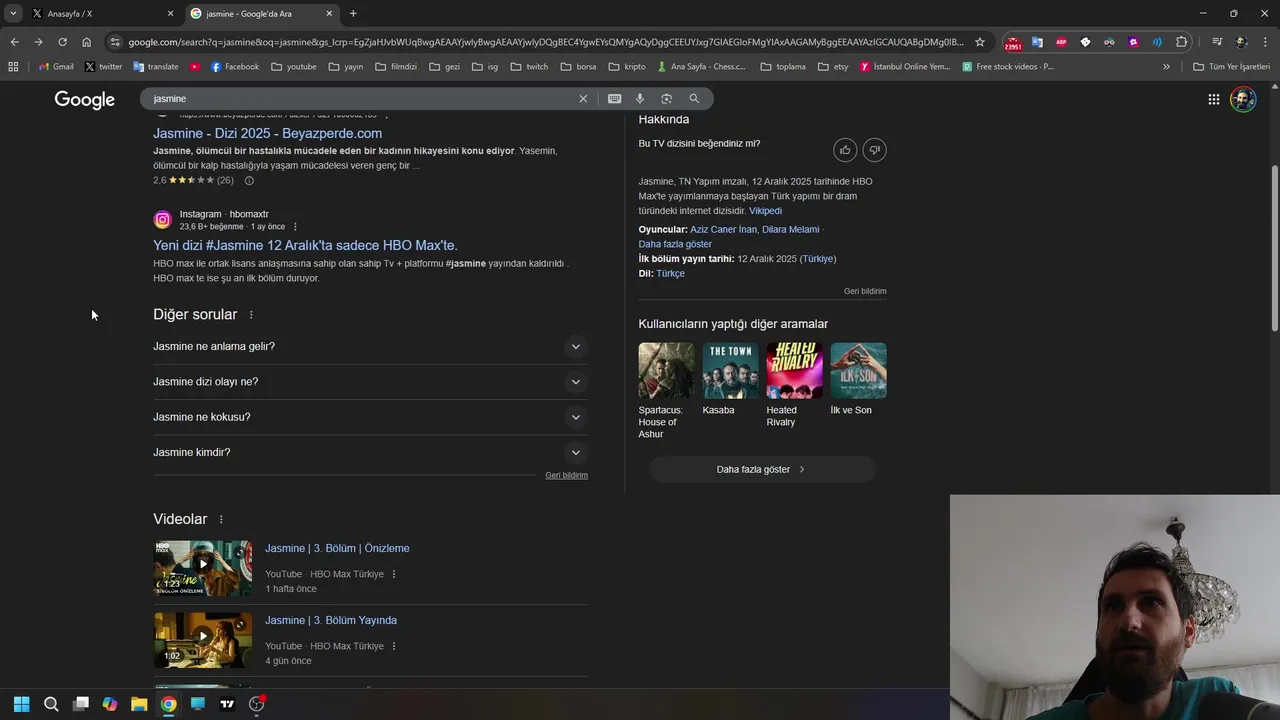The image size is (1280, 720).
Task: Open Windows taskbar search
Action: click(x=51, y=704)
